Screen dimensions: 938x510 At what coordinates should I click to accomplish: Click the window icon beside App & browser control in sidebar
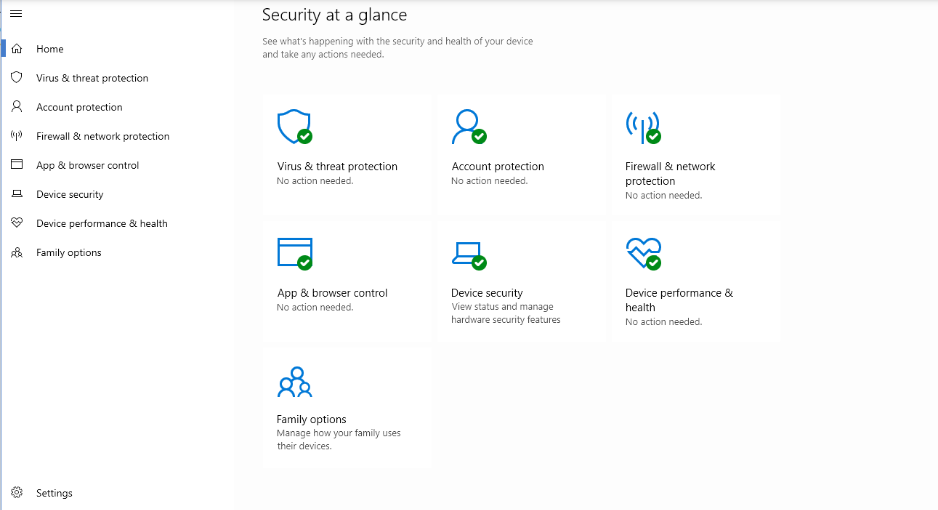(17, 164)
